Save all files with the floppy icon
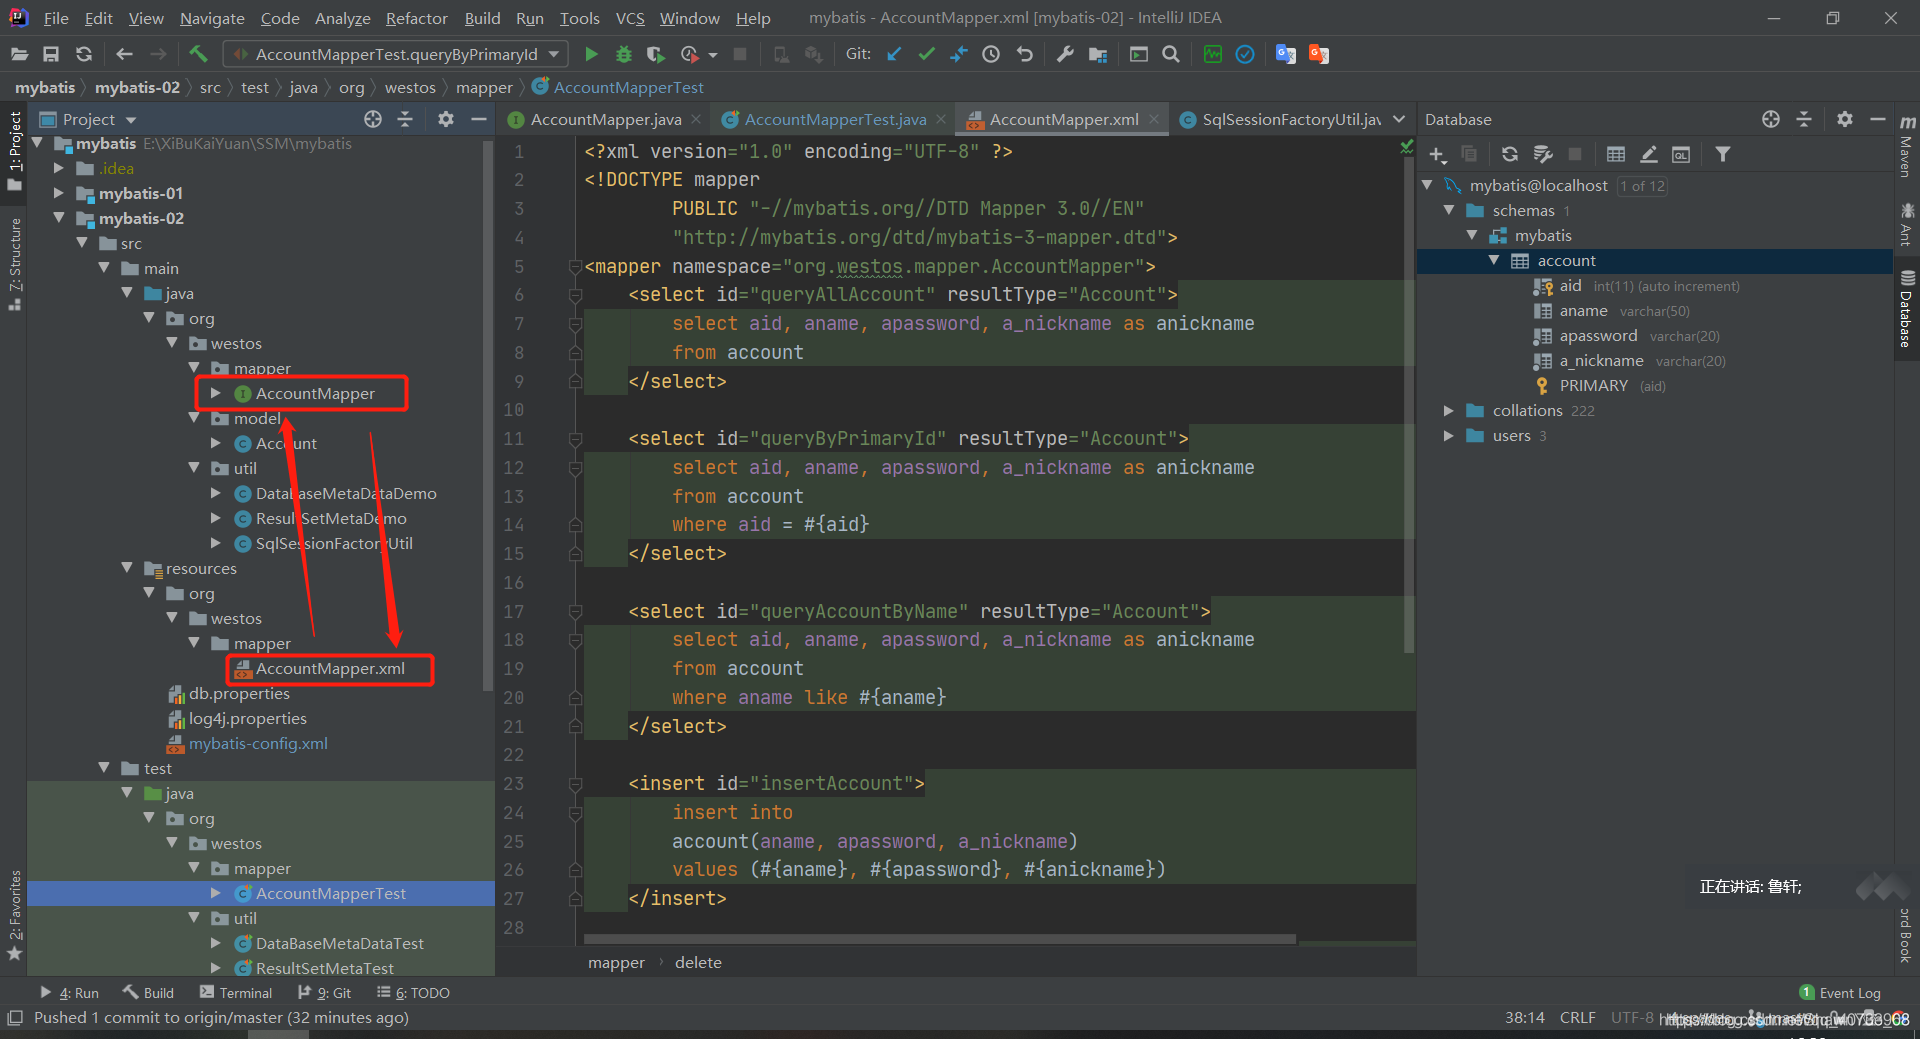Image resolution: width=1920 pixels, height=1039 pixels. [51, 54]
